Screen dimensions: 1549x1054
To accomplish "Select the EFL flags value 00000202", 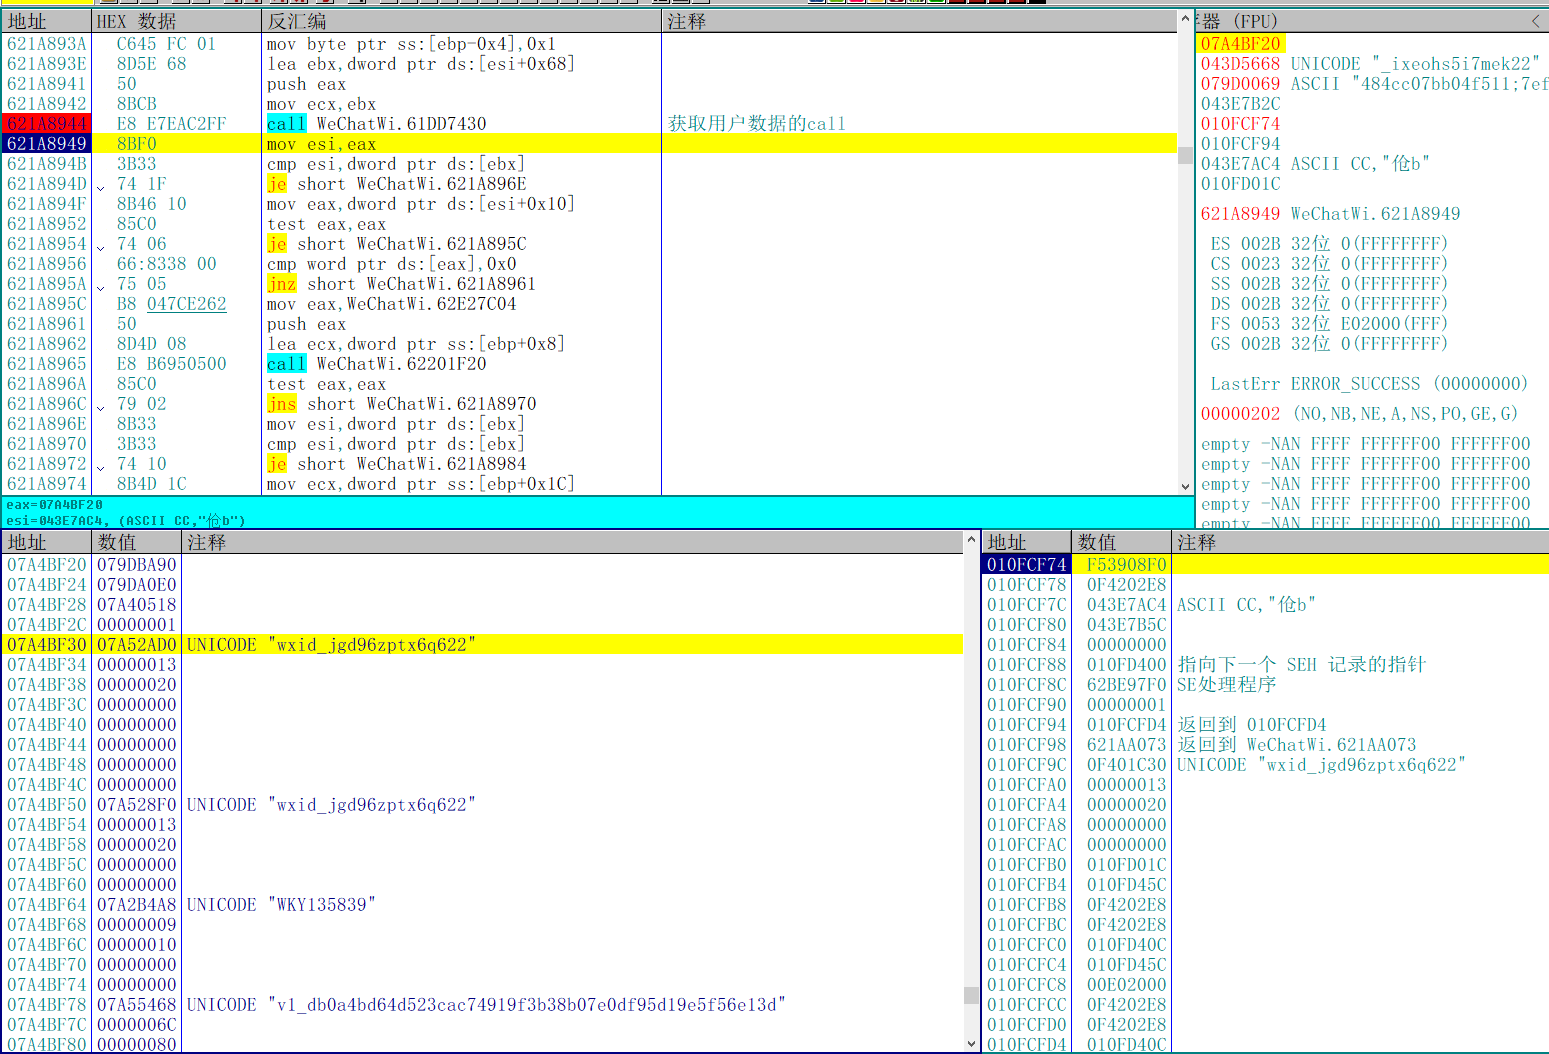I will tap(1240, 414).
